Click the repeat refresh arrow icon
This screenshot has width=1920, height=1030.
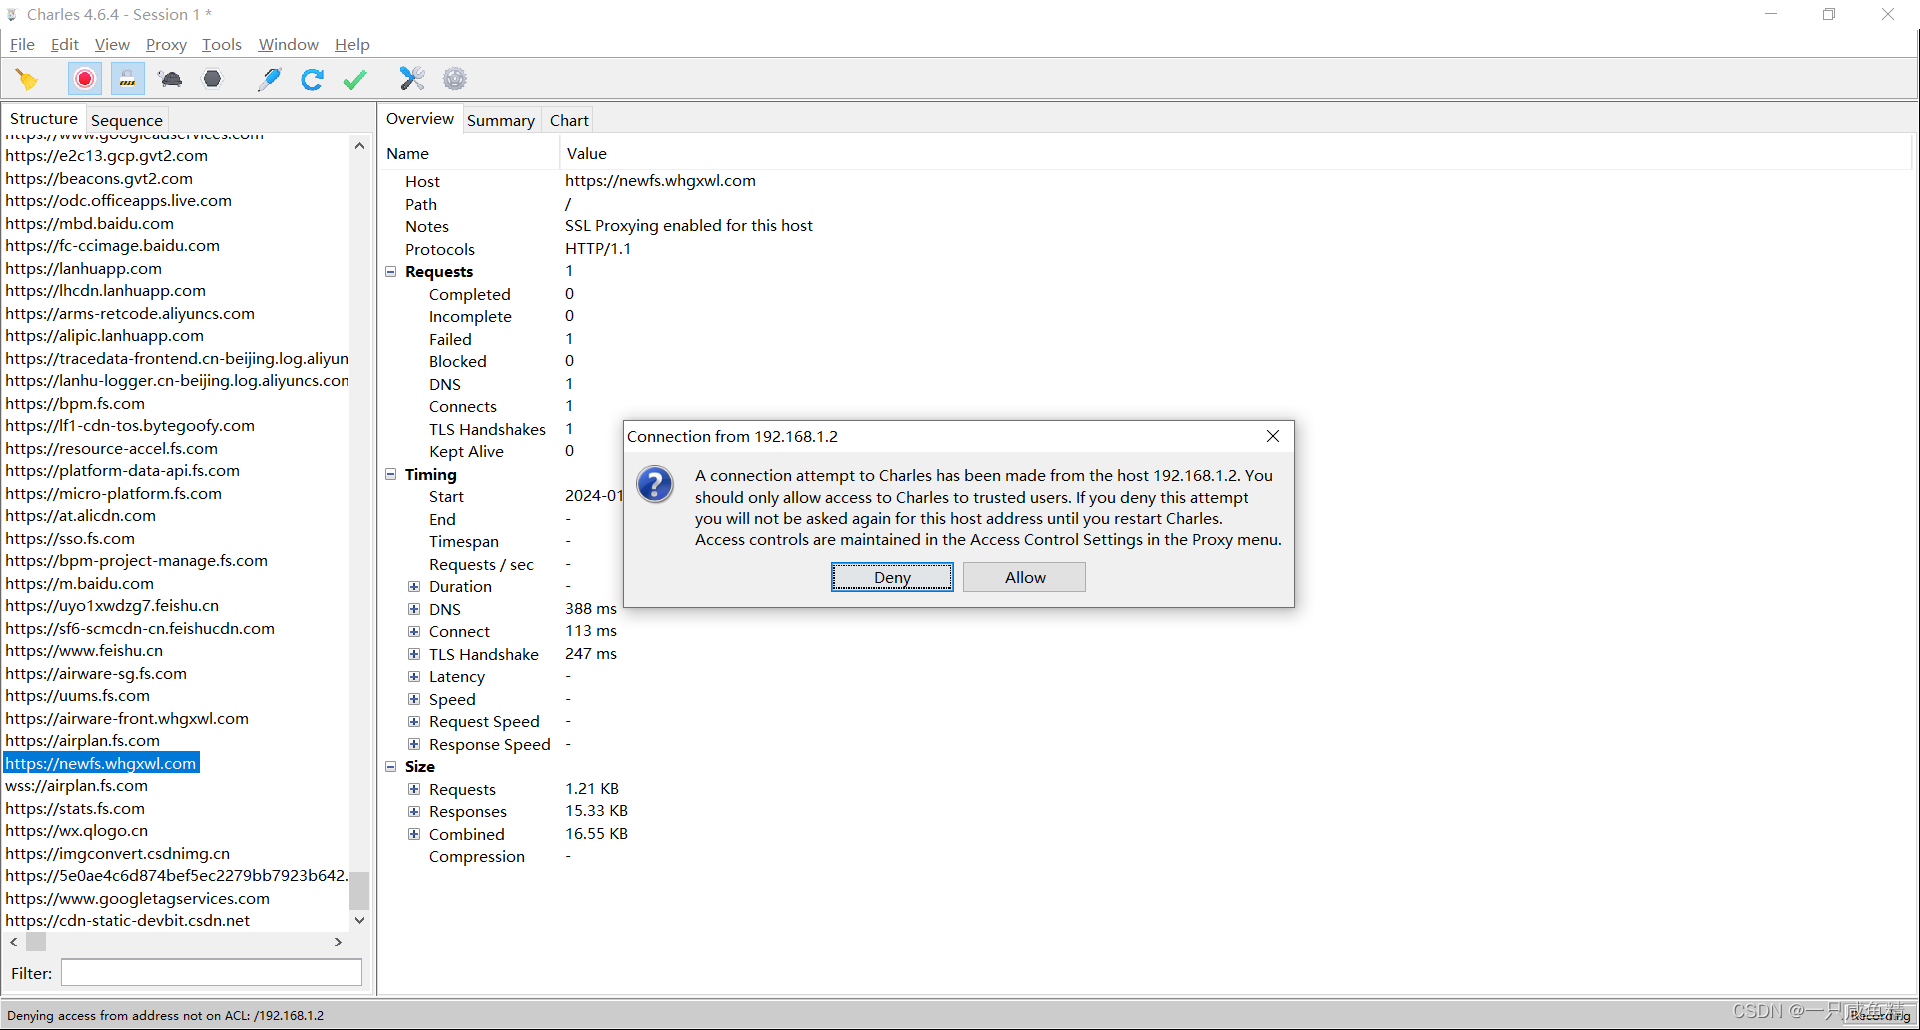(312, 79)
